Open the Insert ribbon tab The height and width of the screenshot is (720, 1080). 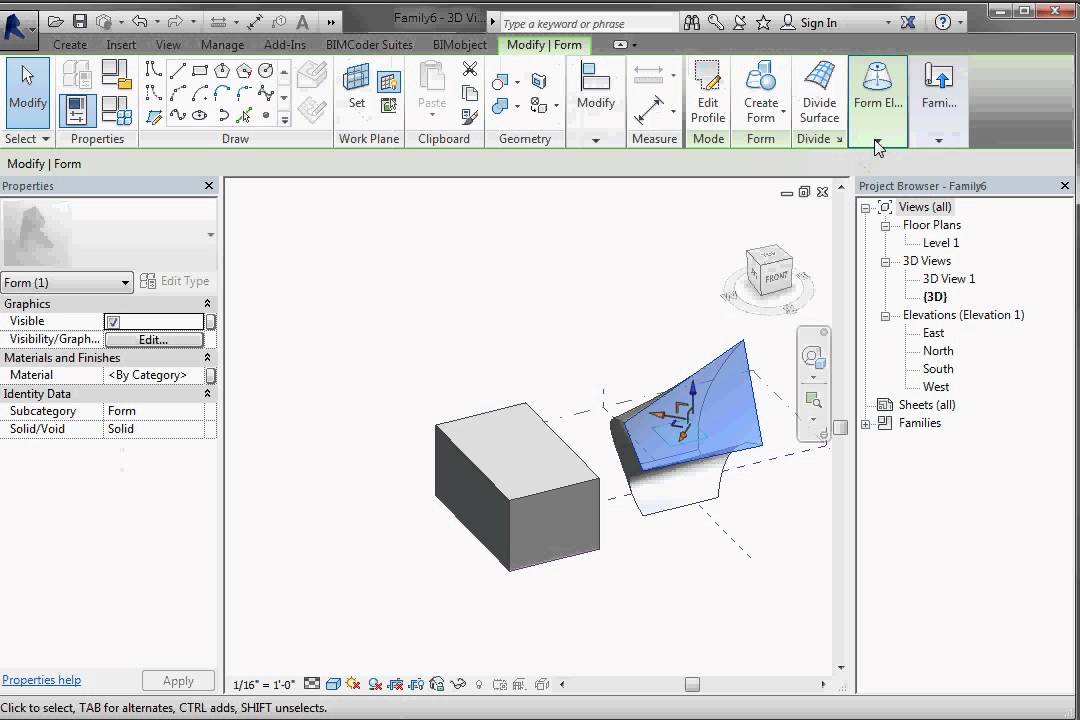(121, 45)
